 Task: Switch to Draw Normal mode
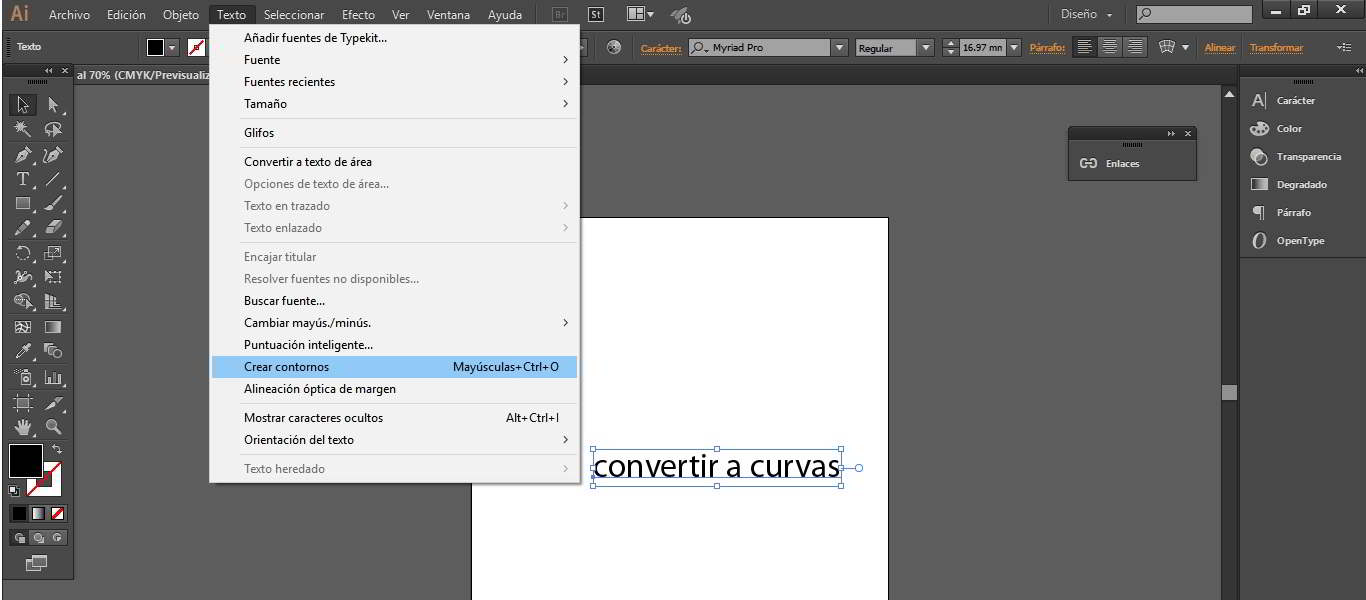pos(19,538)
